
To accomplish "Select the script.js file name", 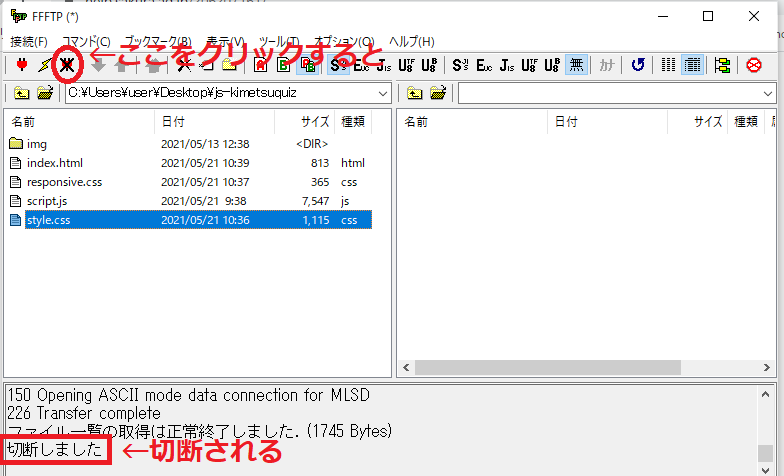I will click(x=47, y=201).
